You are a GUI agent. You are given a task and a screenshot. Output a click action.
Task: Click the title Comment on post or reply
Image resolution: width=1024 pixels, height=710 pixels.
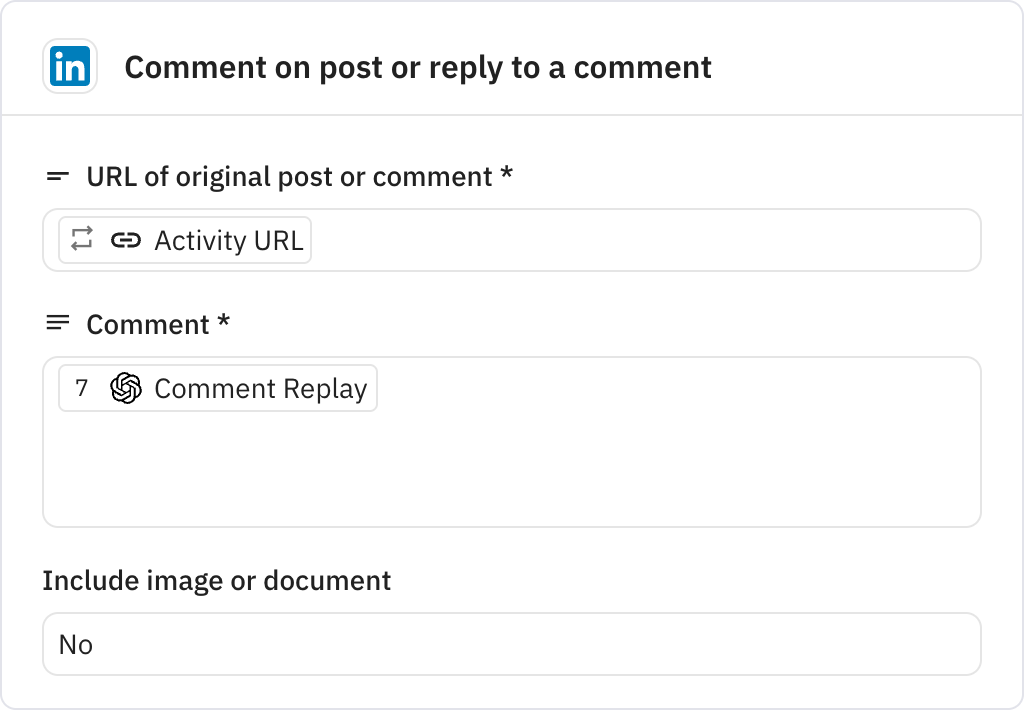[x=417, y=67]
